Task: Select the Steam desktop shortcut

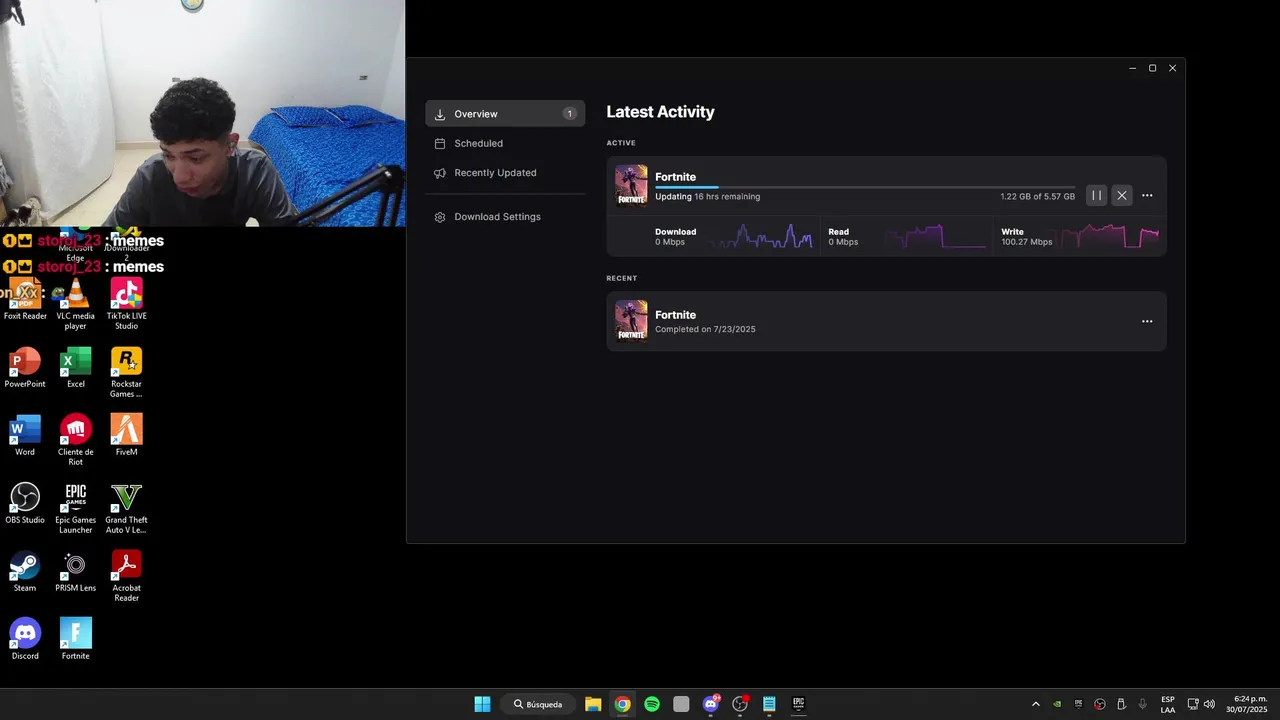Action: (25, 572)
